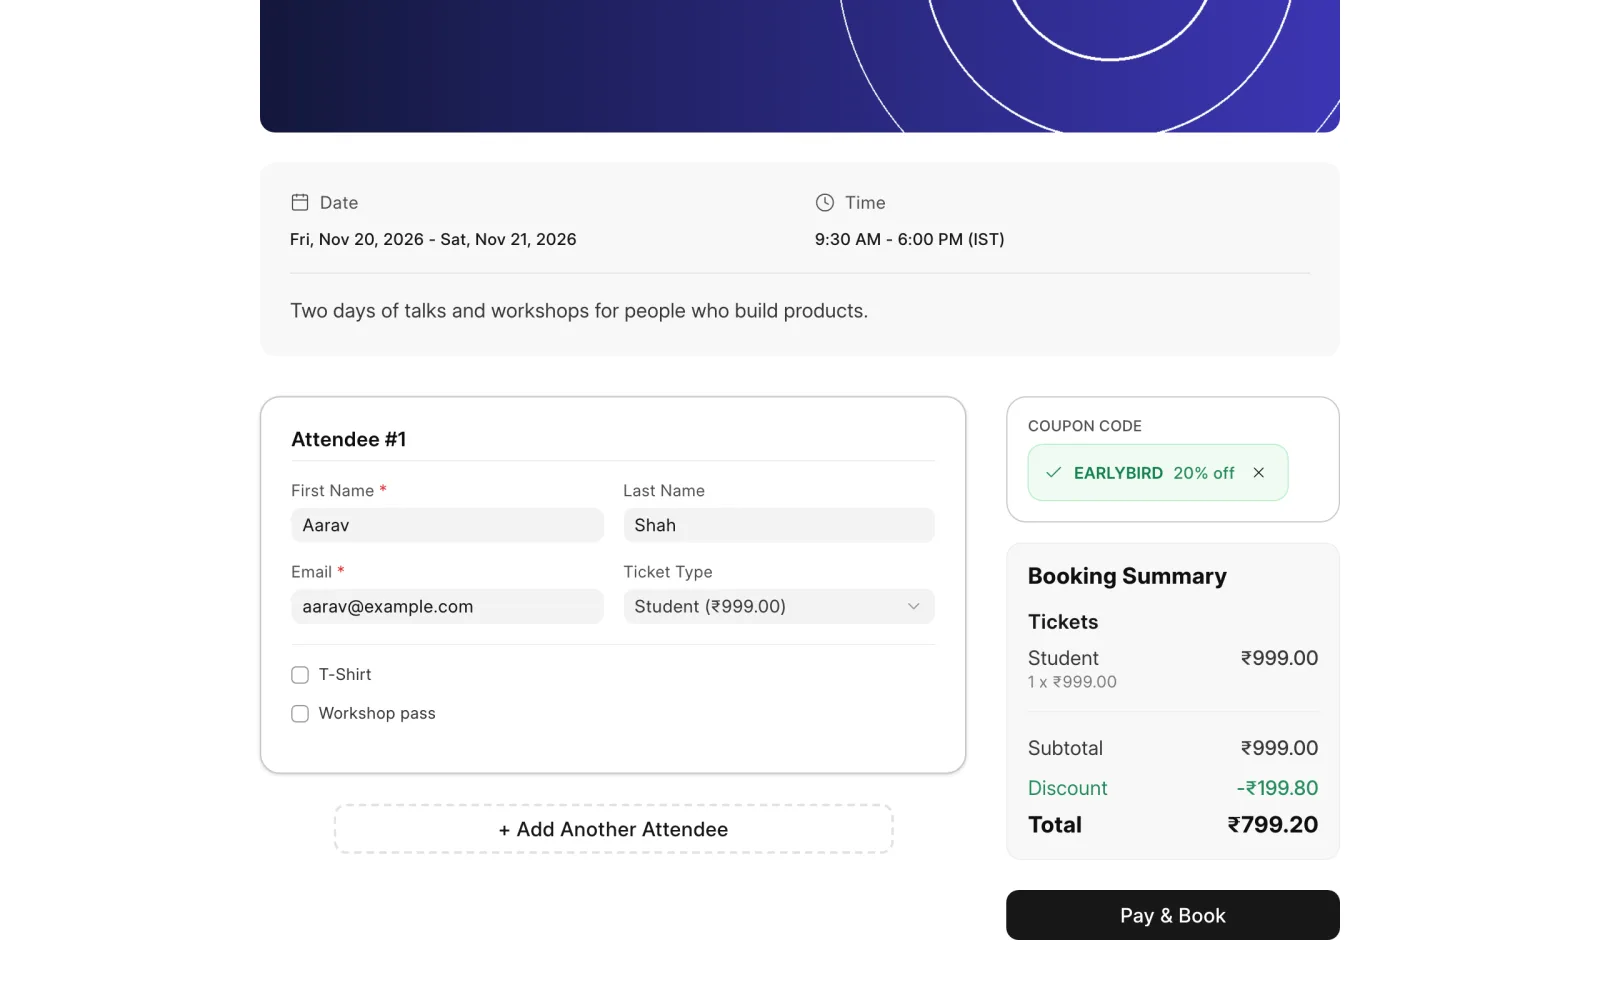Select the date range 'Fri, Nov 20, 2026 - Sat, Nov 21, 2026'

[x=433, y=239]
